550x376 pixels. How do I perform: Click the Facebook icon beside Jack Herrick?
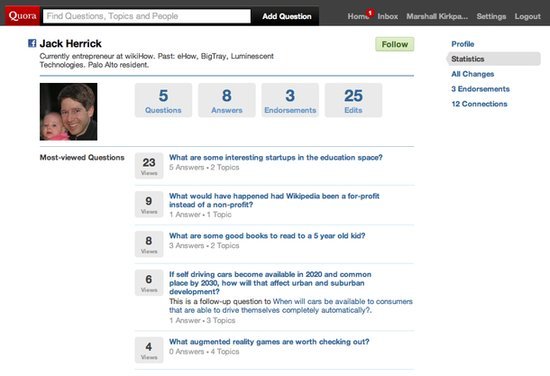point(32,43)
